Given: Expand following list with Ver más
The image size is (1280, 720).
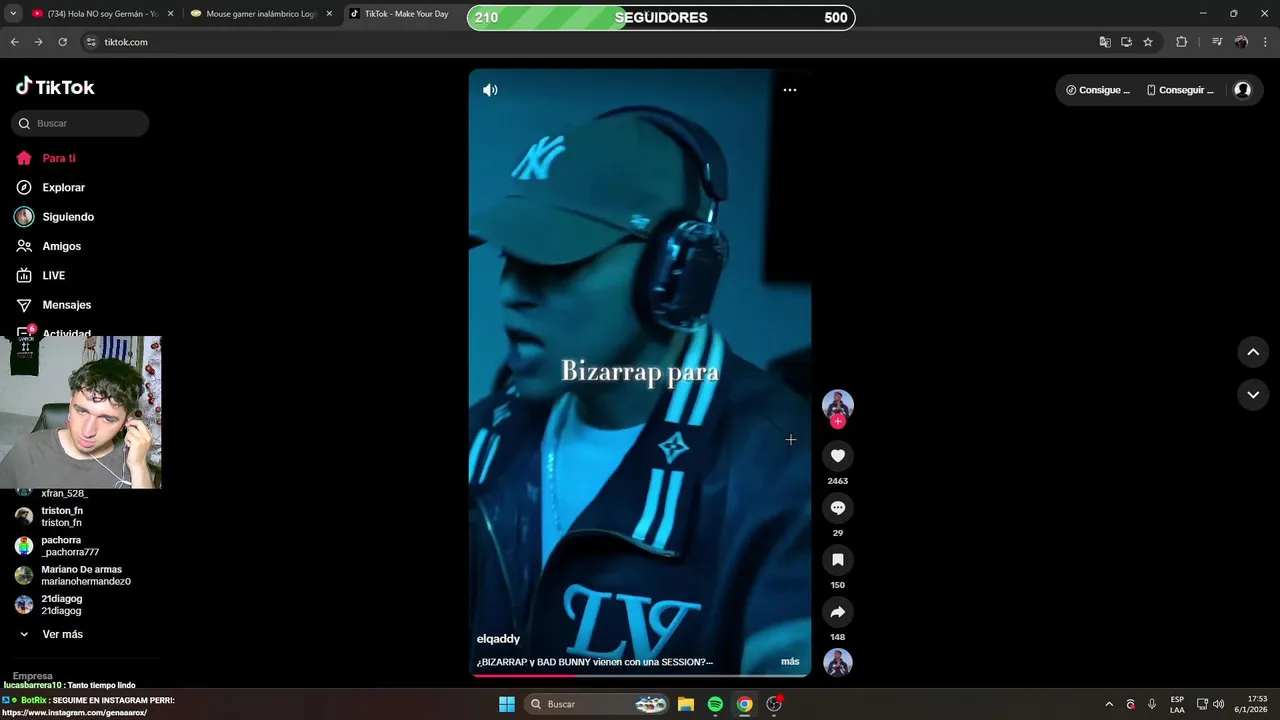Looking at the screenshot, I should coord(62,635).
